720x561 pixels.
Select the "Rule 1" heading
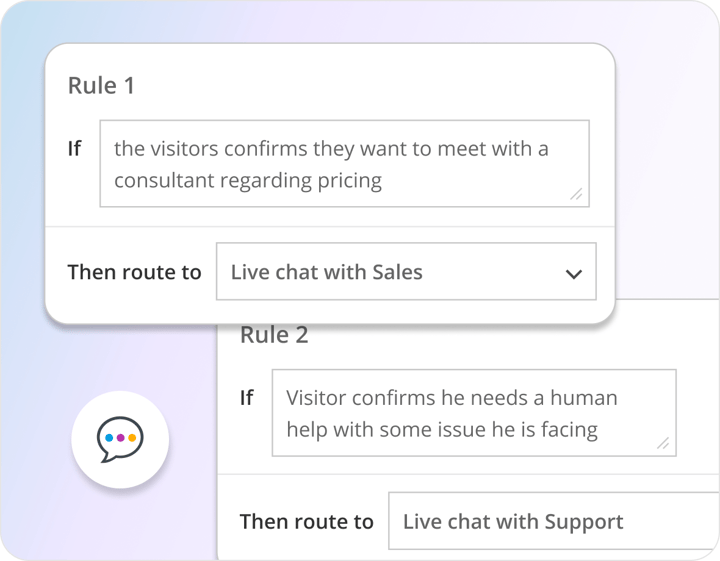coord(101,86)
